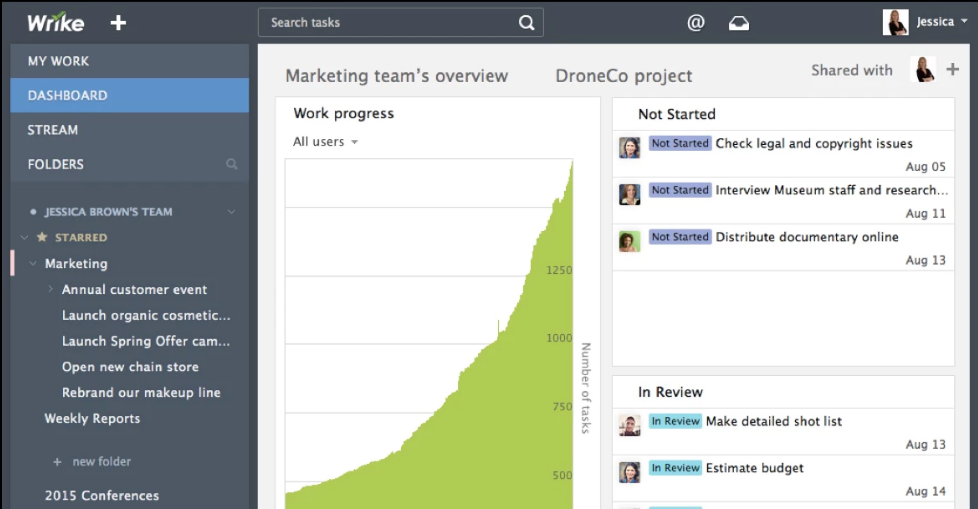The height and width of the screenshot is (509, 978).
Task: Open Interview Museum staff and research task
Action: pyautogui.click(x=831, y=190)
